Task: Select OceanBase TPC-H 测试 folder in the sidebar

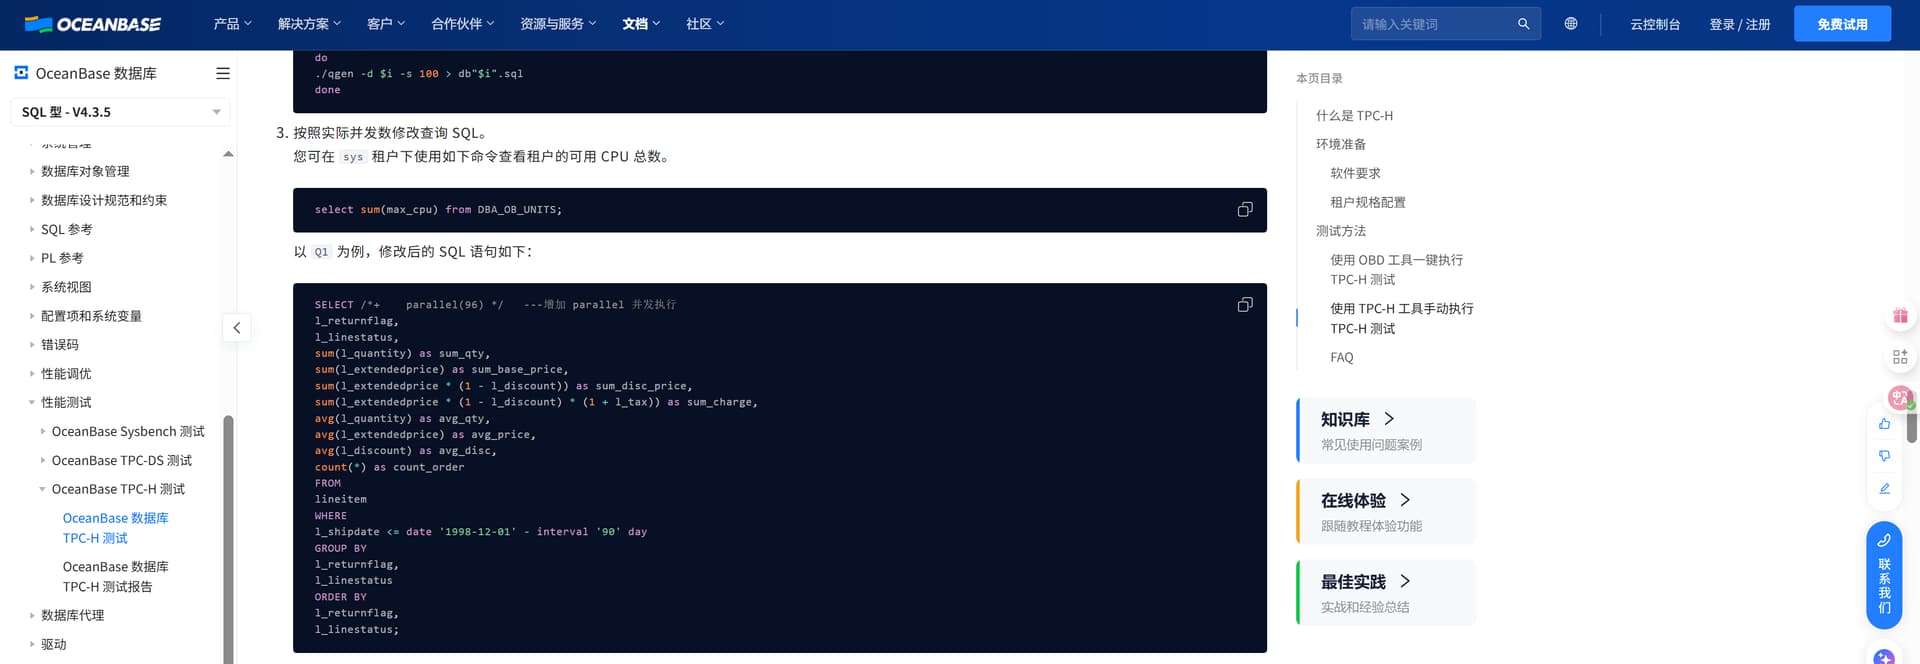Action: pyautogui.click(x=118, y=490)
